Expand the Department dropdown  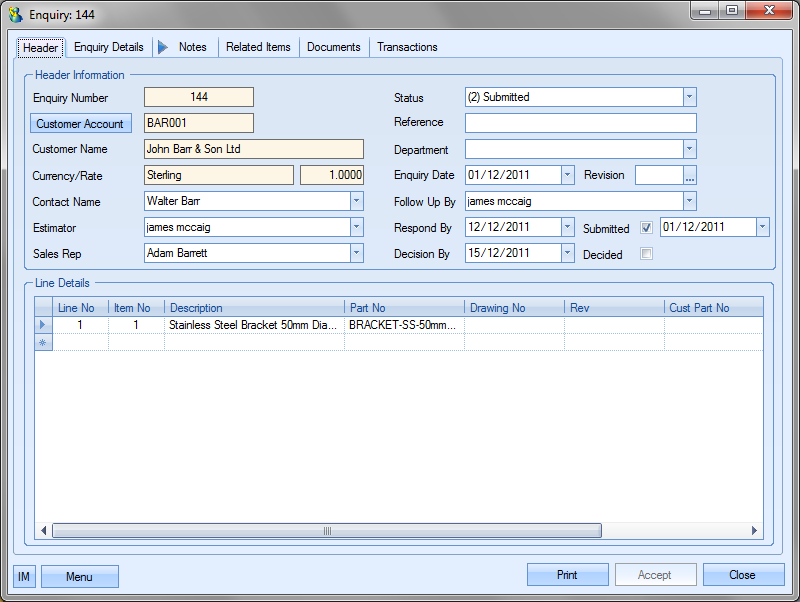[x=689, y=149]
